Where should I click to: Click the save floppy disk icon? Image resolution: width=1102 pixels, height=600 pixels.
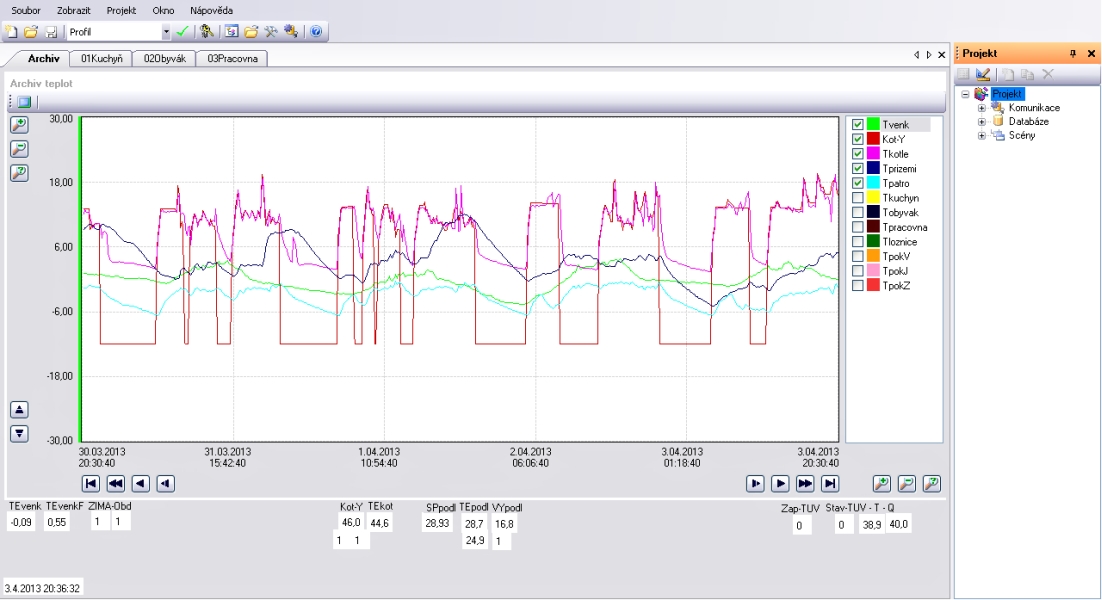click(x=51, y=32)
